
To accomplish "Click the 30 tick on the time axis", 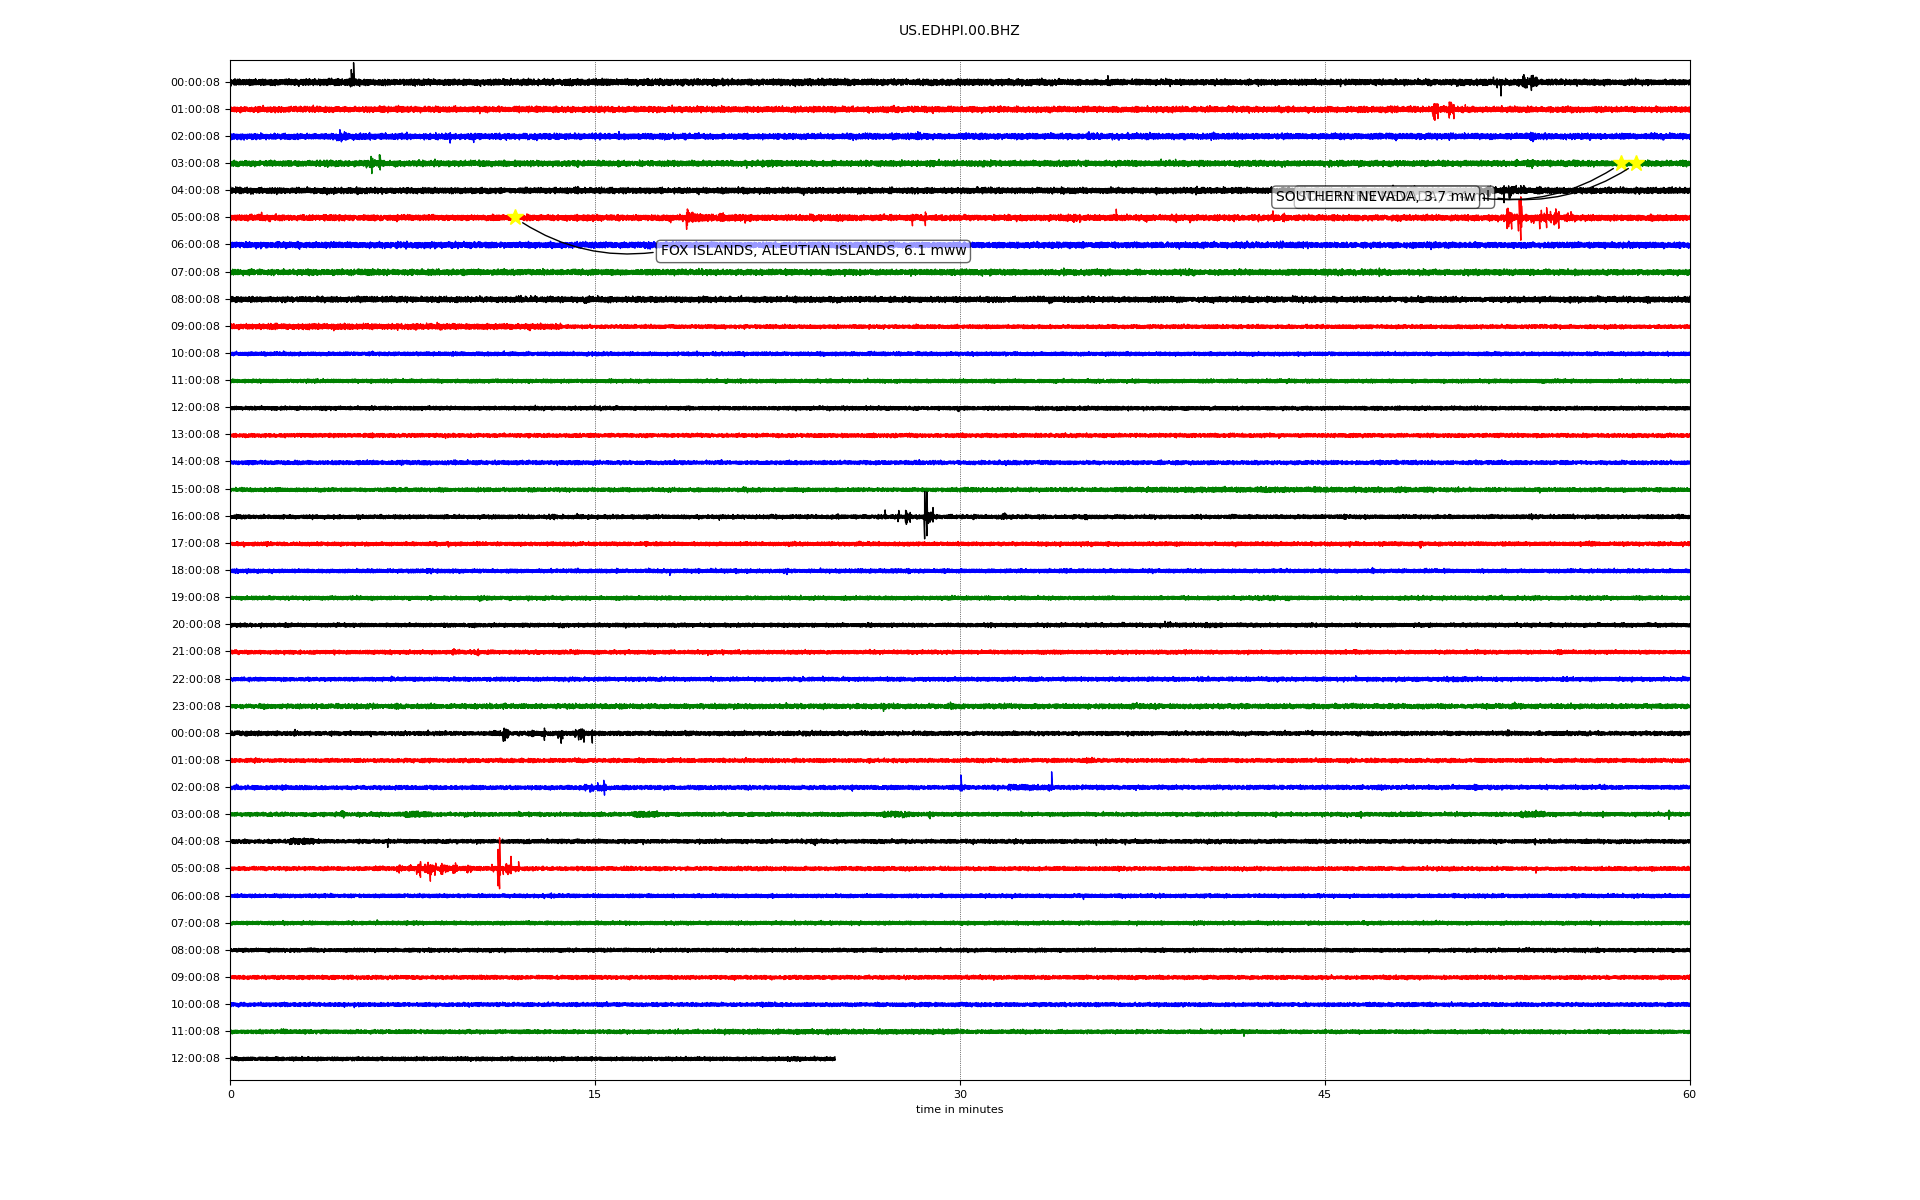I will pos(960,1094).
